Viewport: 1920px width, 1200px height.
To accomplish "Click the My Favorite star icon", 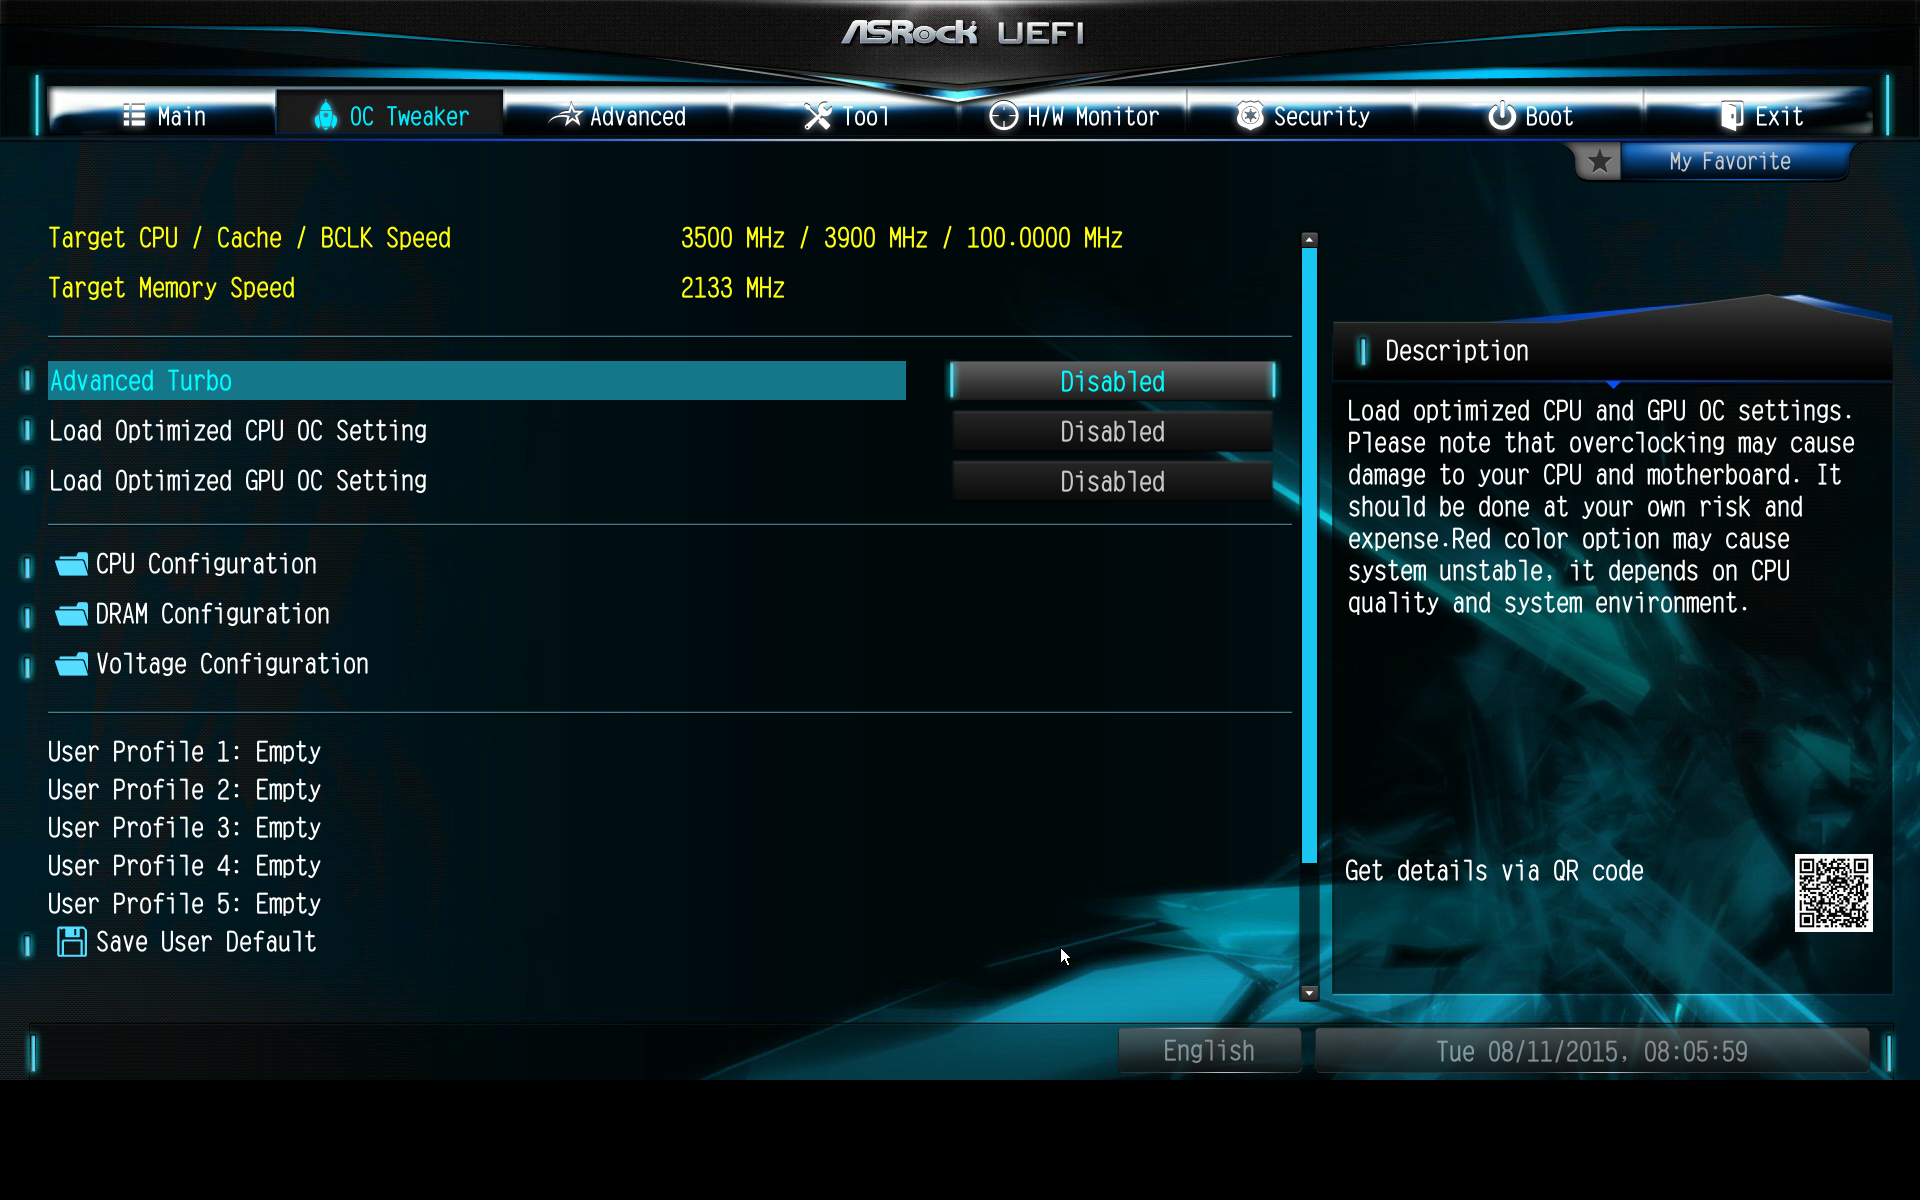I will 1601,162.
